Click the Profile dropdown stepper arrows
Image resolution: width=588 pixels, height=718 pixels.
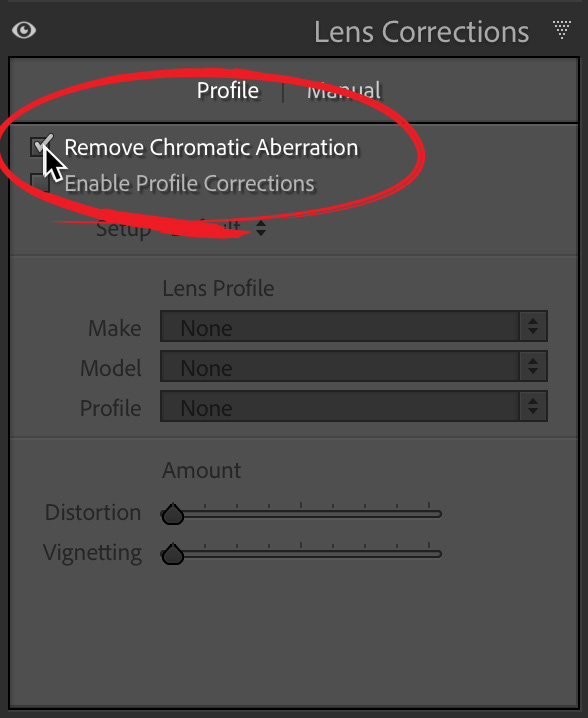(533, 406)
